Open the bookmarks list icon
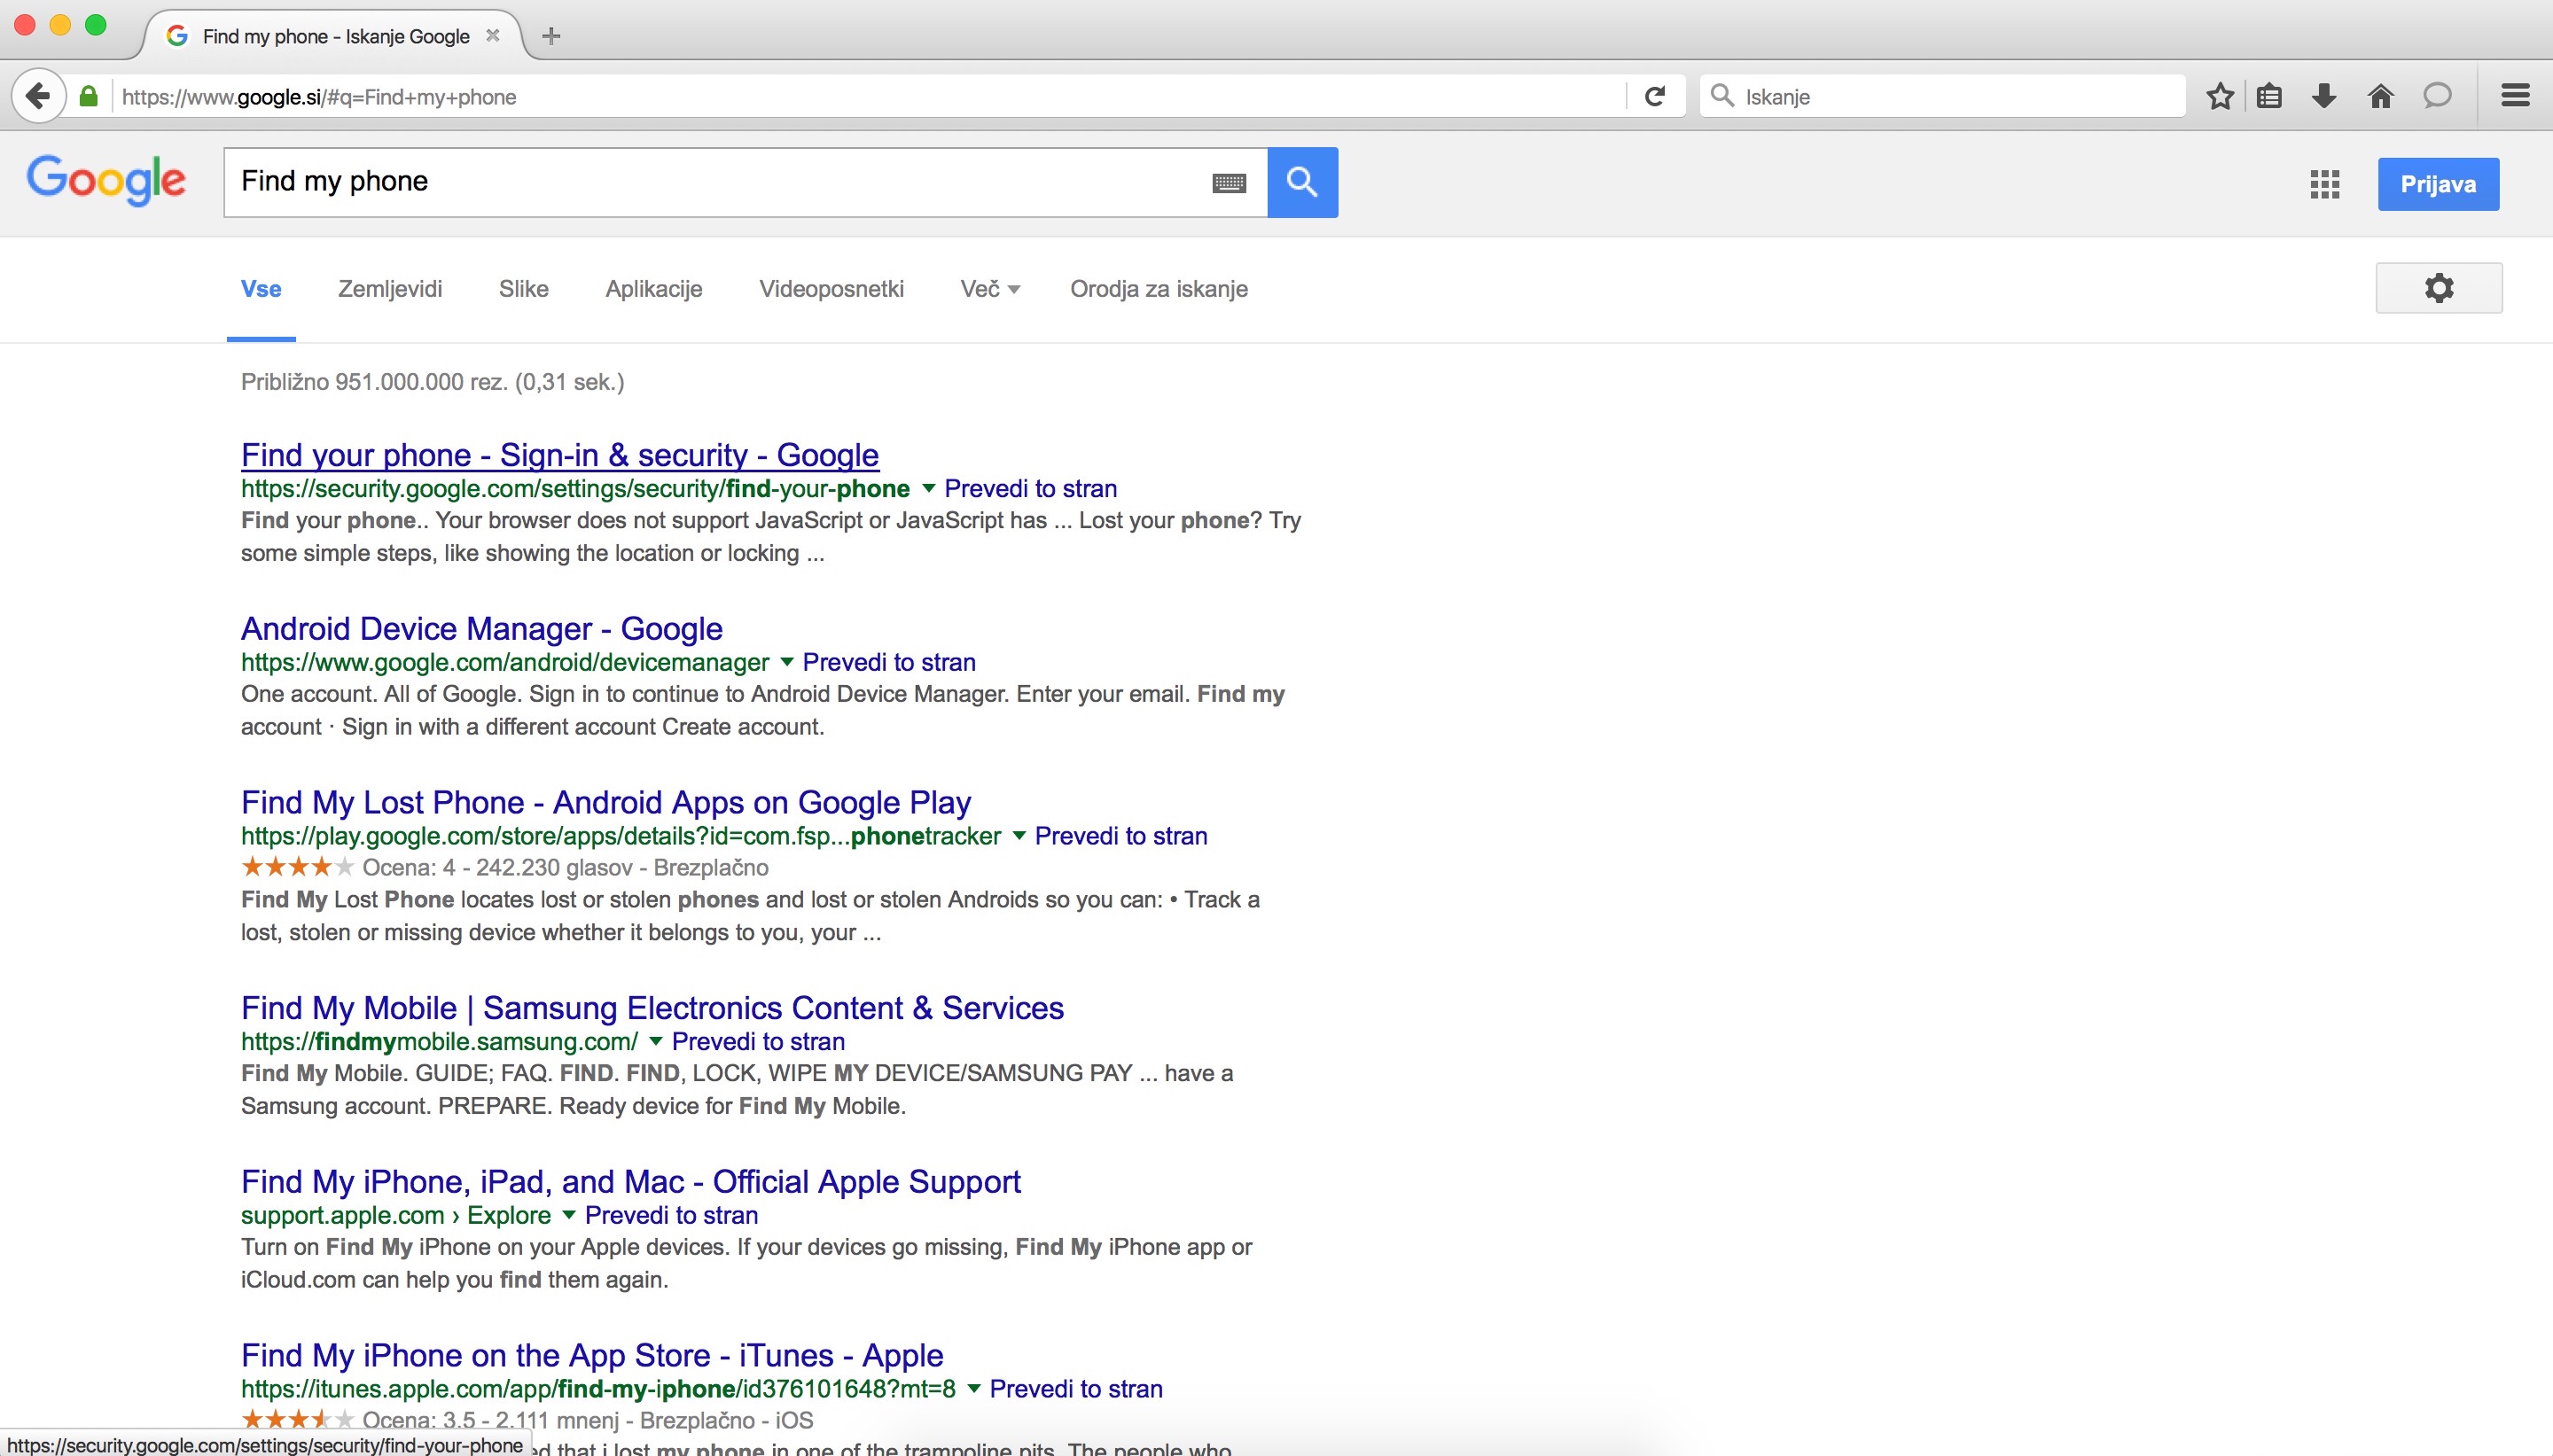 coord(2270,97)
